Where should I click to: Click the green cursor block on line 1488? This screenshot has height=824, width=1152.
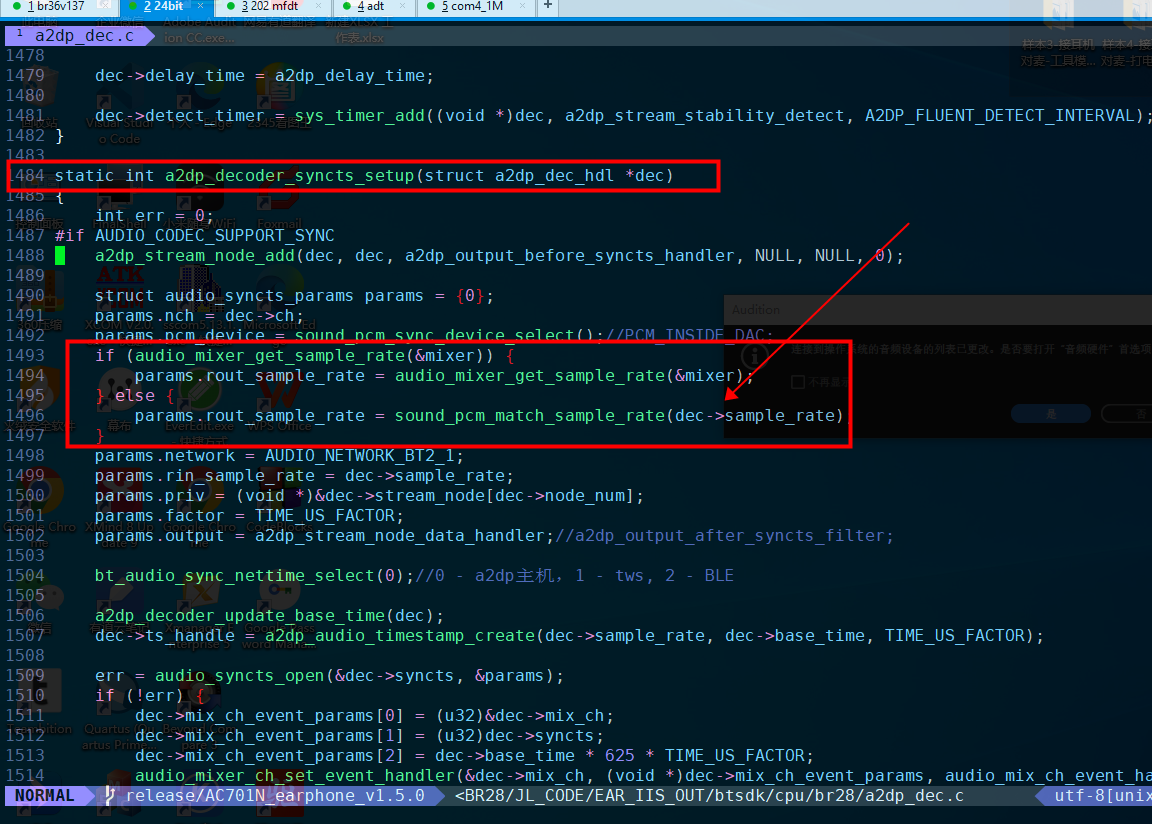(x=60, y=256)
